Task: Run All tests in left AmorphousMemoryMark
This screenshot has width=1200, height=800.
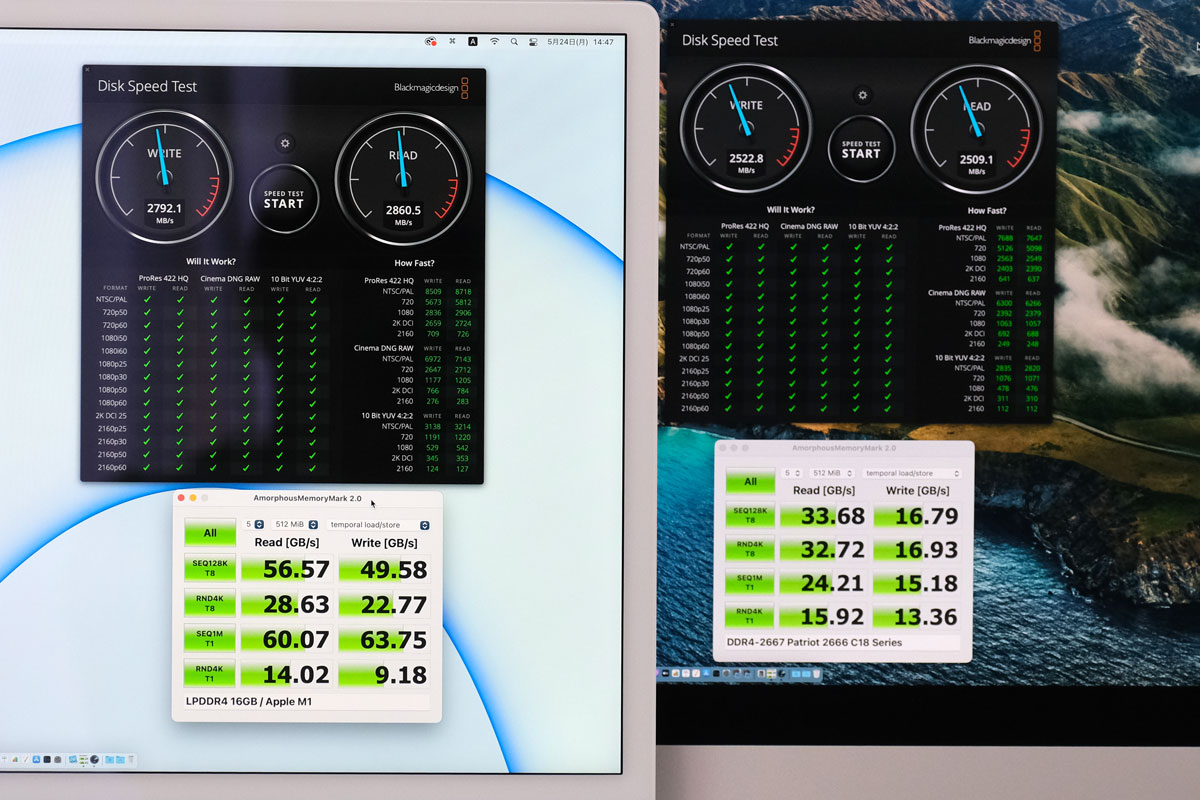Action: point(209,533)
